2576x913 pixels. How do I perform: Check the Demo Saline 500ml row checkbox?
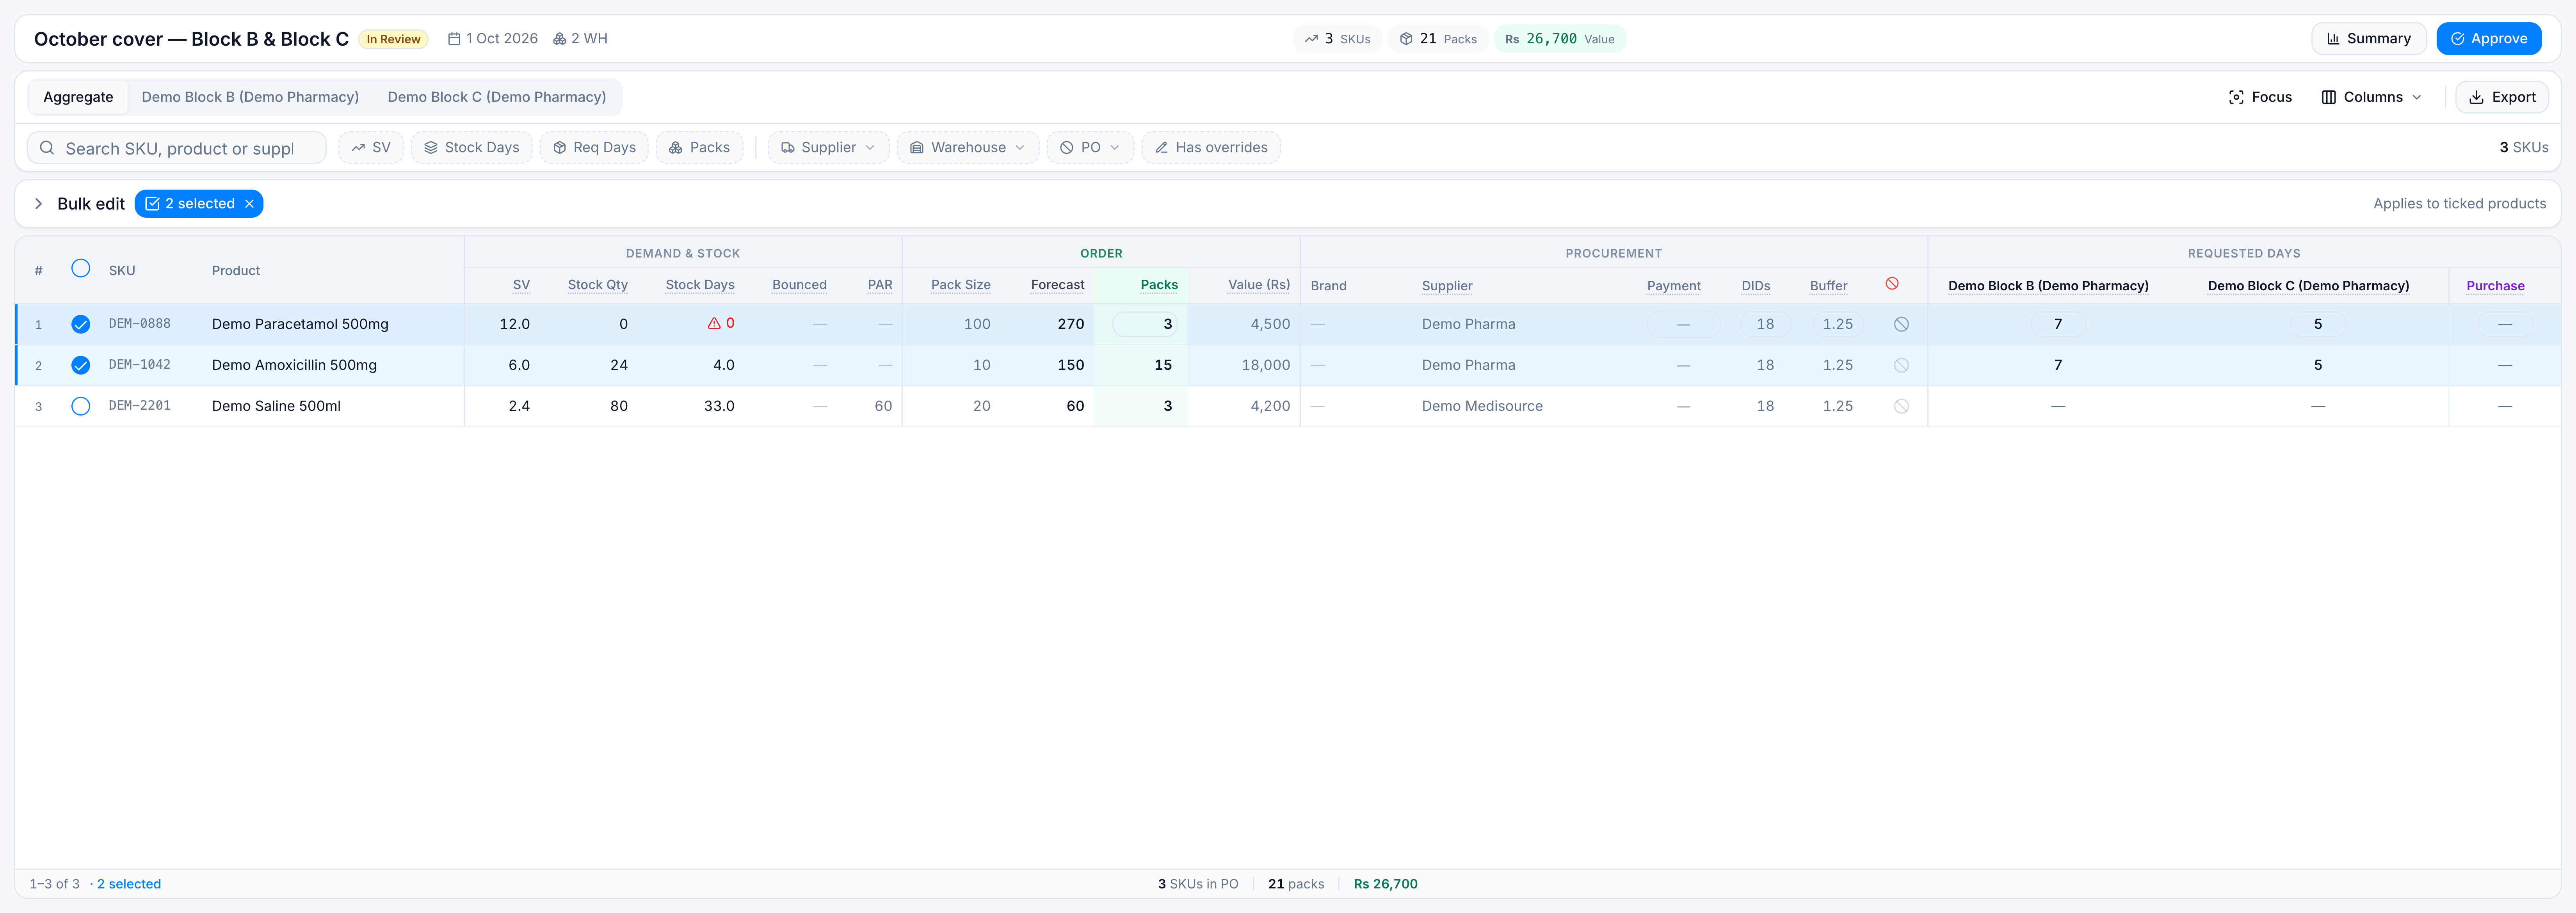tap(81, 406)
